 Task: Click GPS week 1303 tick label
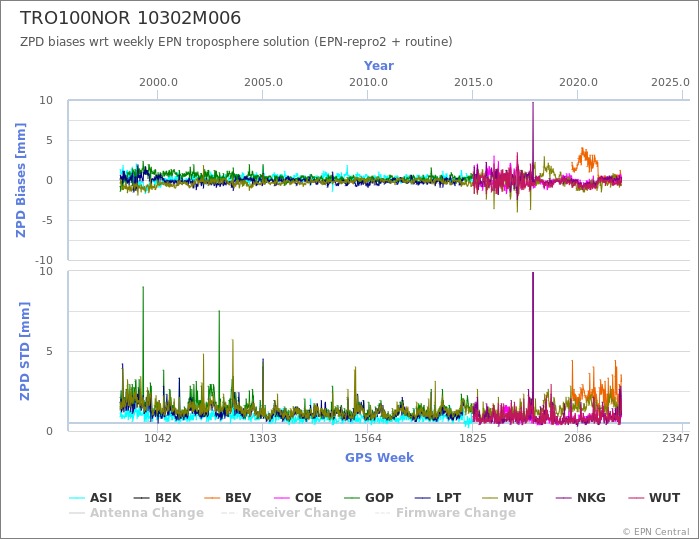coord(262,438)
